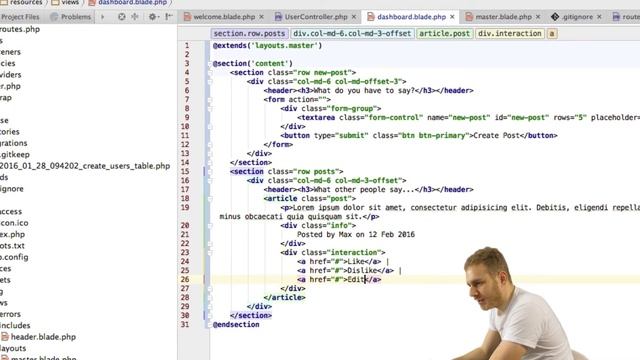Click 'Posted by Max on 12 Feb 2016'
The width and height of the screenshot is (640, 360).
356,235
